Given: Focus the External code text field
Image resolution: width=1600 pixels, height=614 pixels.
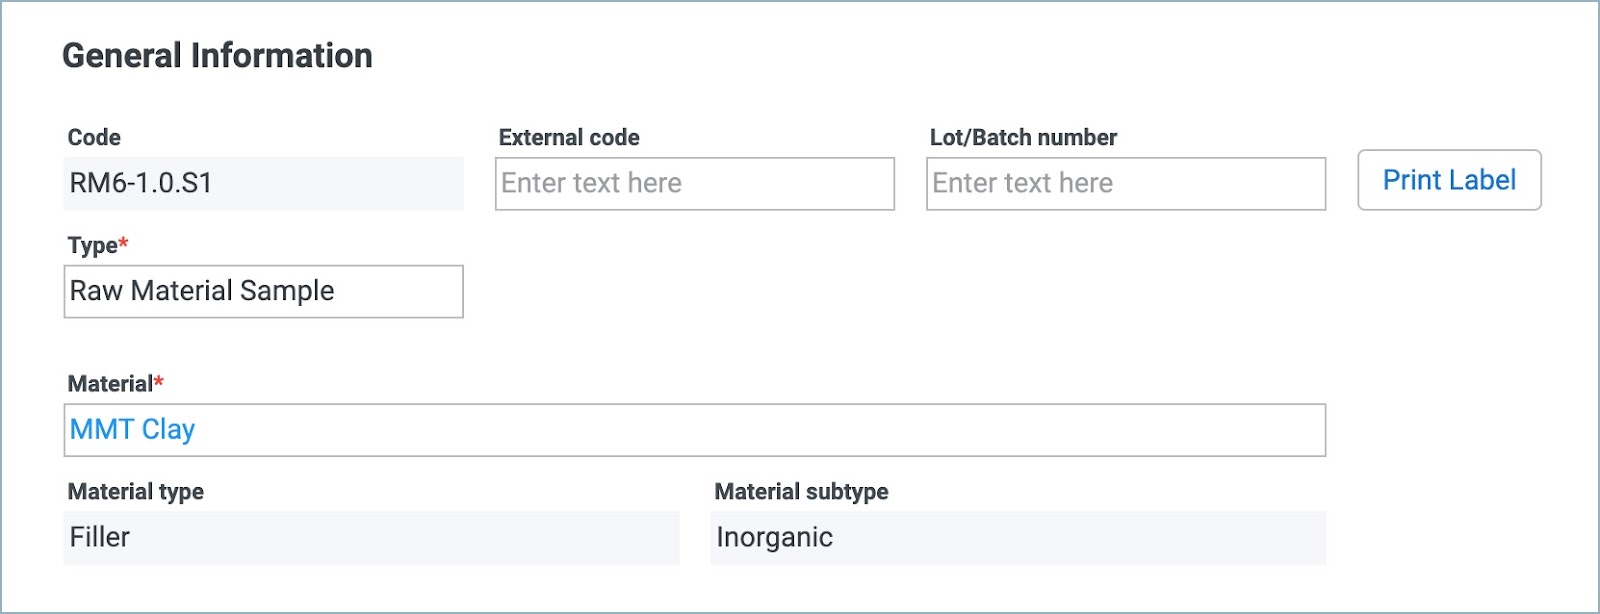Looking at the screenshot, I should (695, 184).
